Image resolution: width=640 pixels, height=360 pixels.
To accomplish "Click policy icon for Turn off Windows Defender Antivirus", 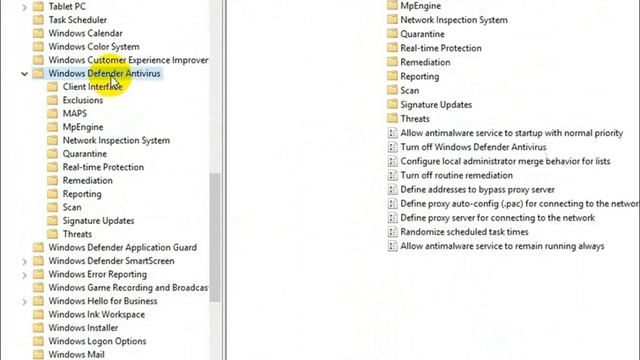I will pos(392,147).
